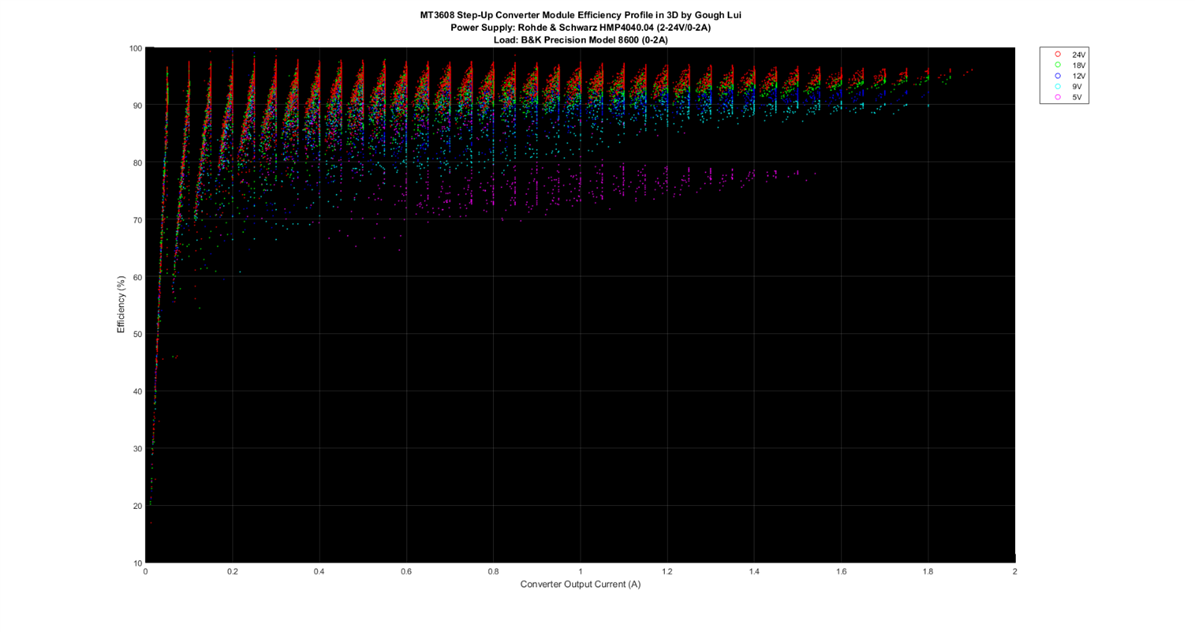Click the y-axis tick label 40
This screenshot has width=1195, height=632.
(137, 391)
